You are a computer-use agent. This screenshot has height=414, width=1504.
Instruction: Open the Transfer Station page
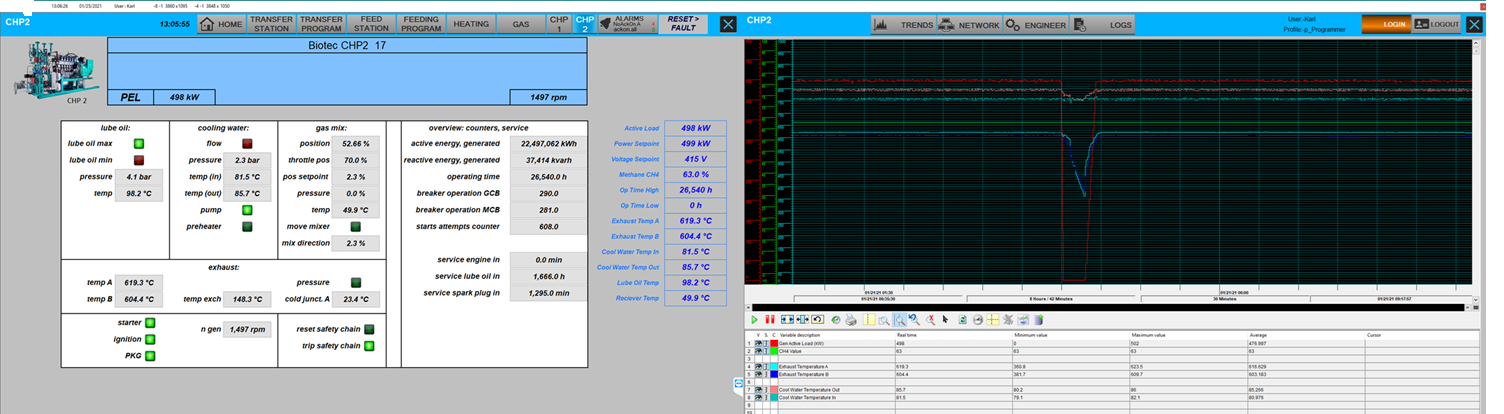pyautogui.click(x=270, y=24)
